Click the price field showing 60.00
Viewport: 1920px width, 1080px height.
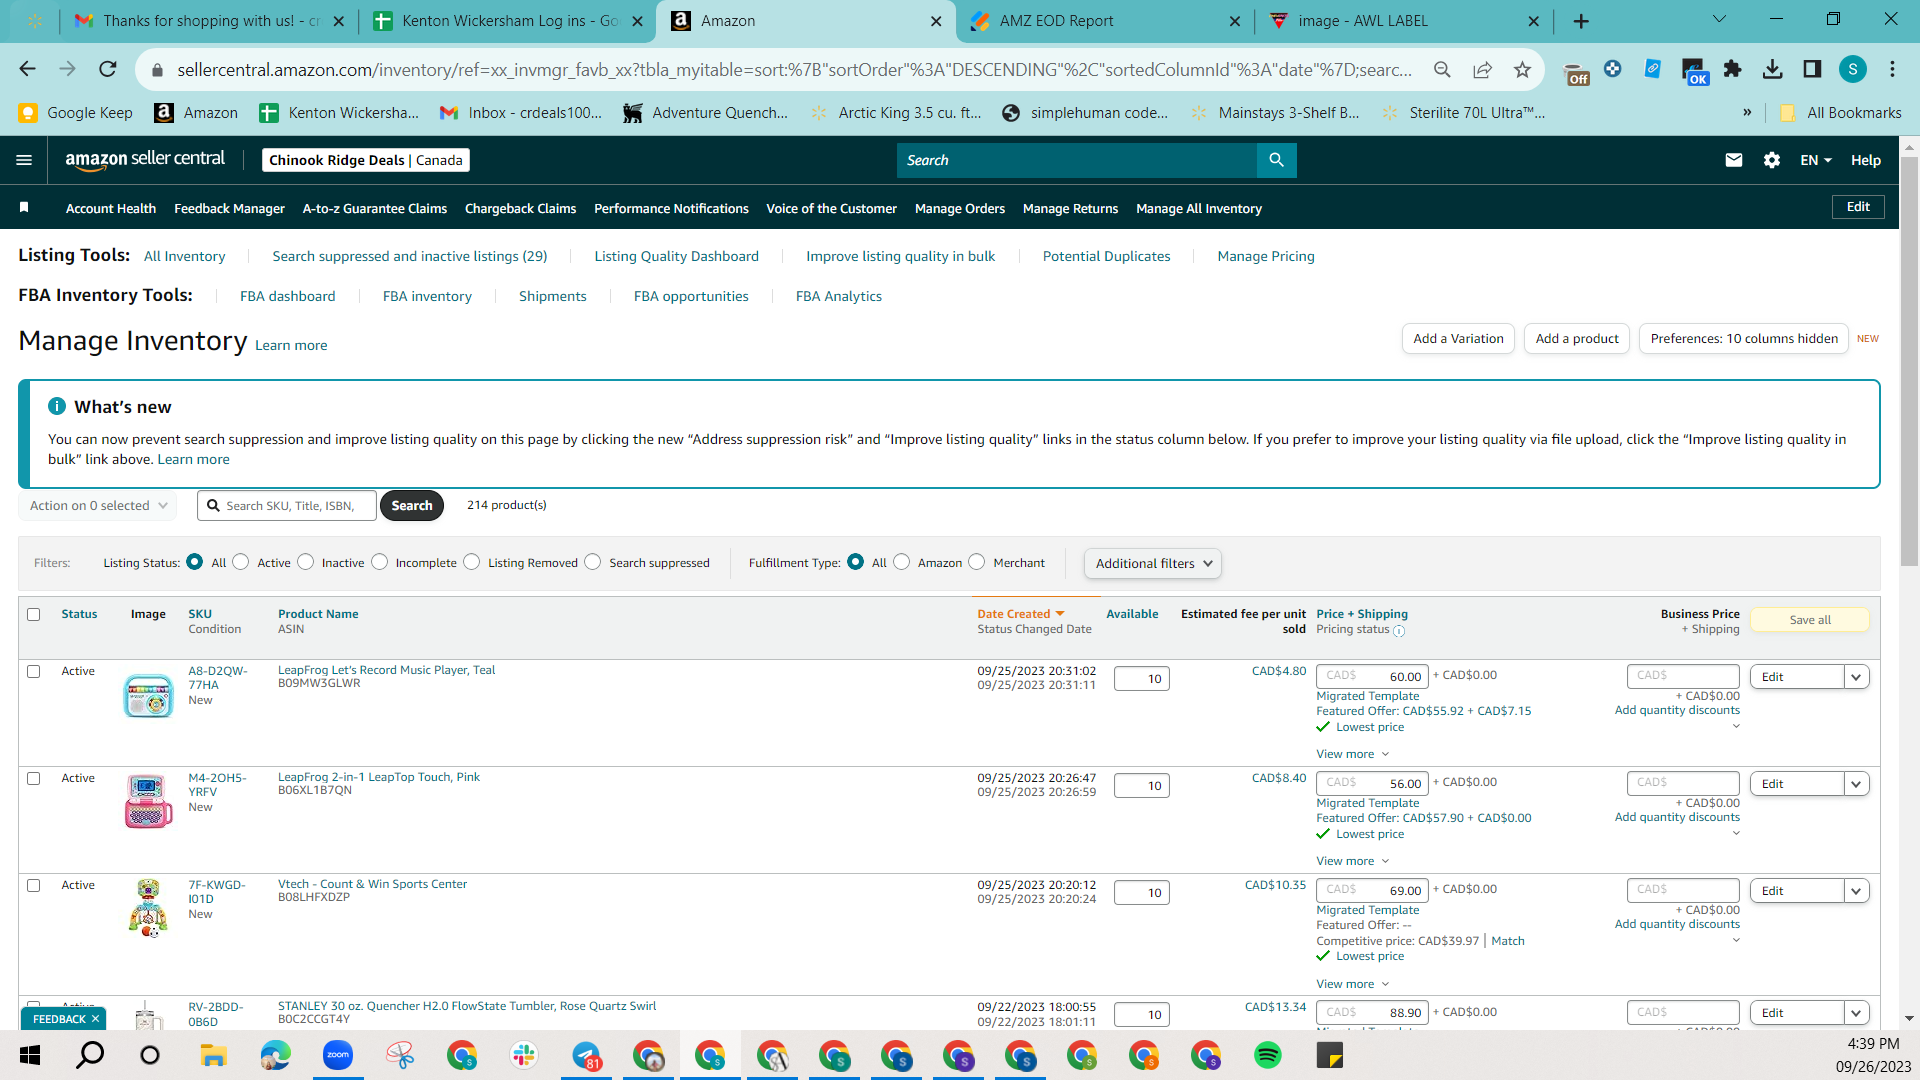coord(1372,677)
